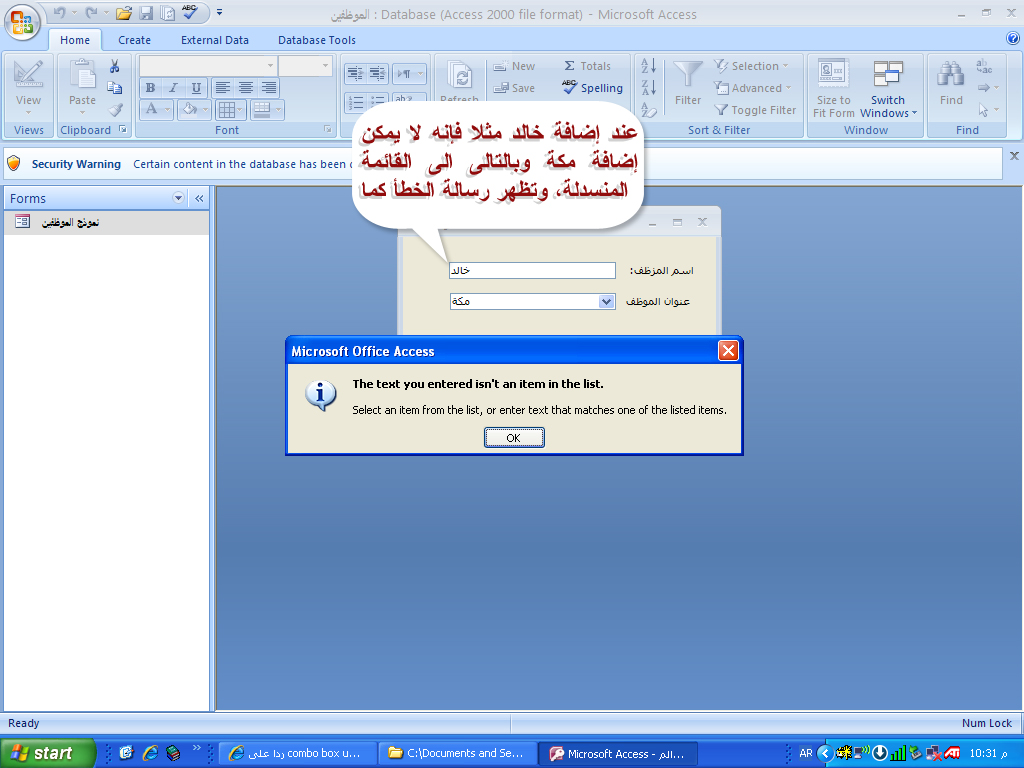Click the Totals sigma button
The width and height of the screenshot is (1024, 768).
pos(587,66)
